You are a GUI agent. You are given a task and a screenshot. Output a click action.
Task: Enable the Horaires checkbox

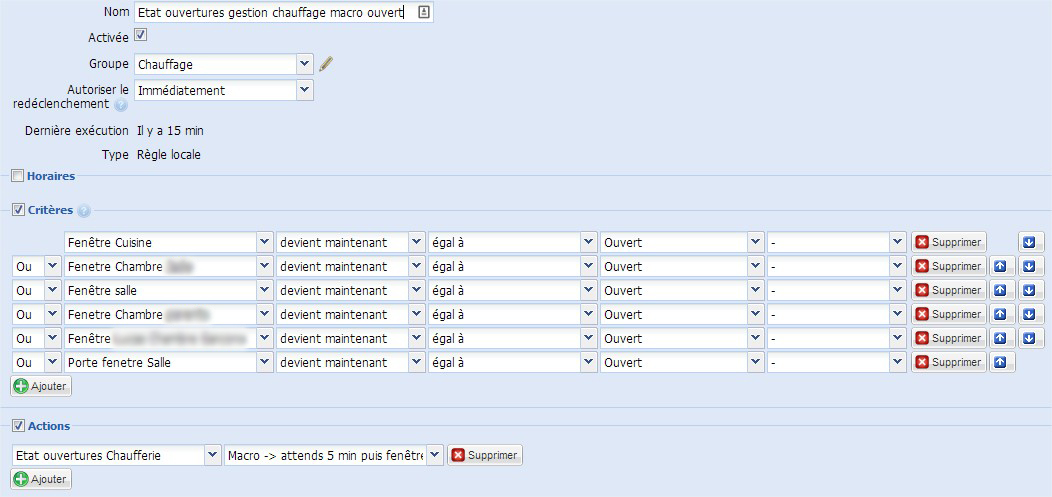[17, 176]
